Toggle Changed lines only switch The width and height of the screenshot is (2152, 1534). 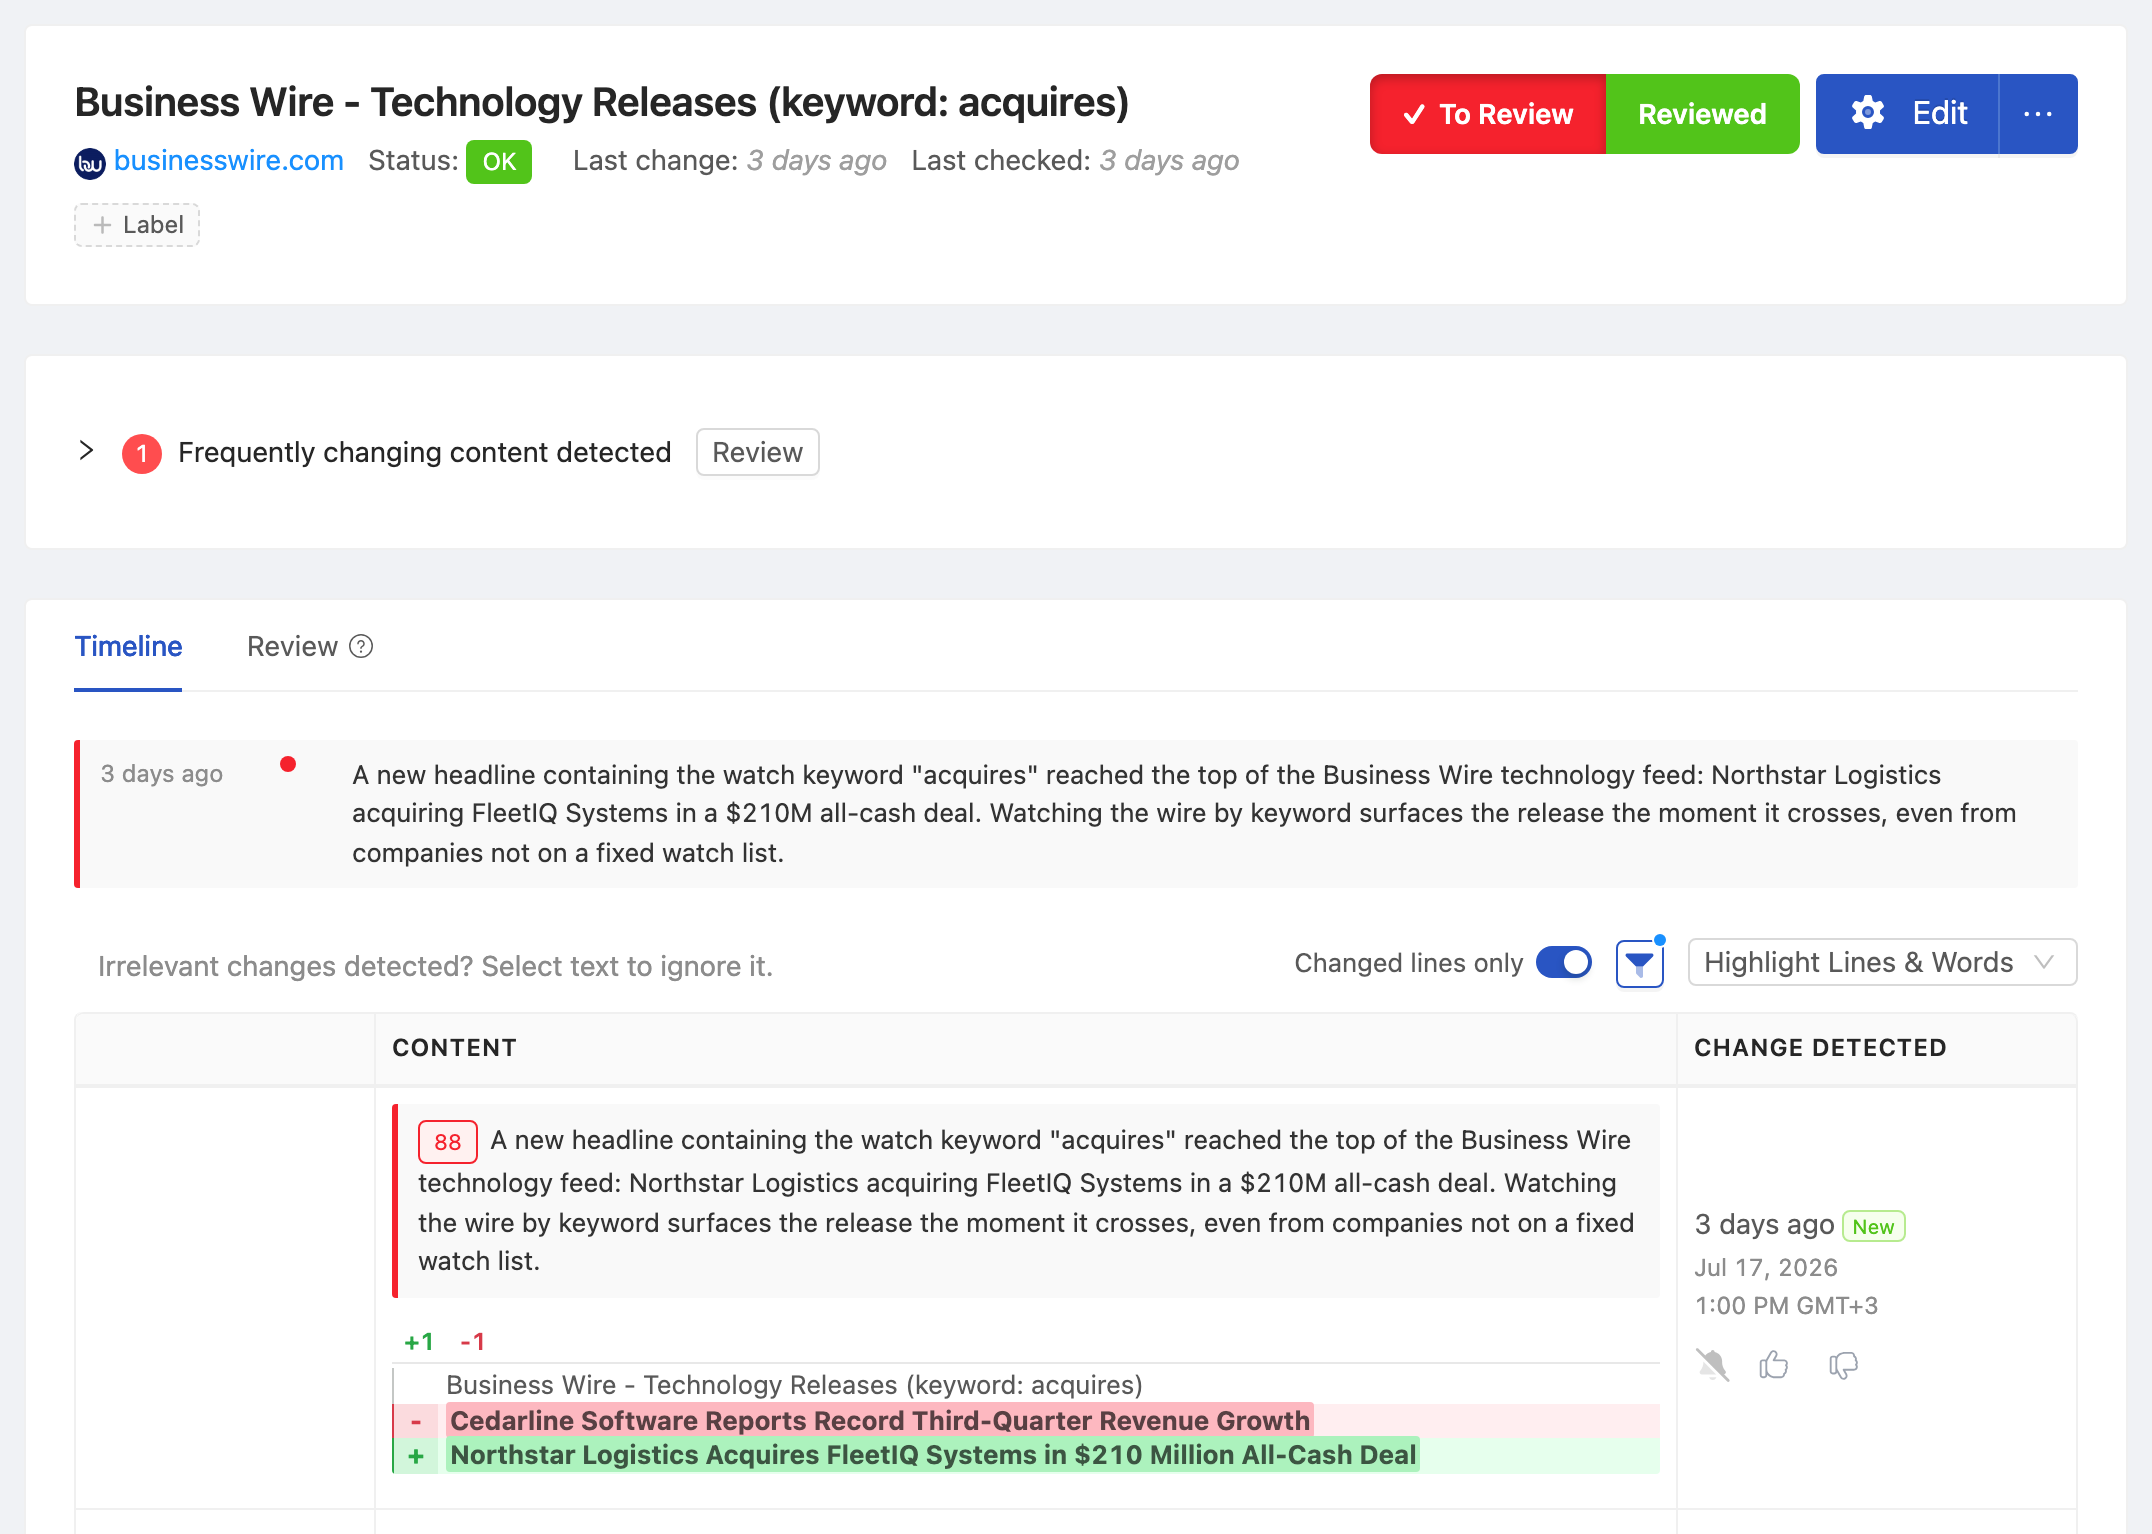click(1564, 963)
